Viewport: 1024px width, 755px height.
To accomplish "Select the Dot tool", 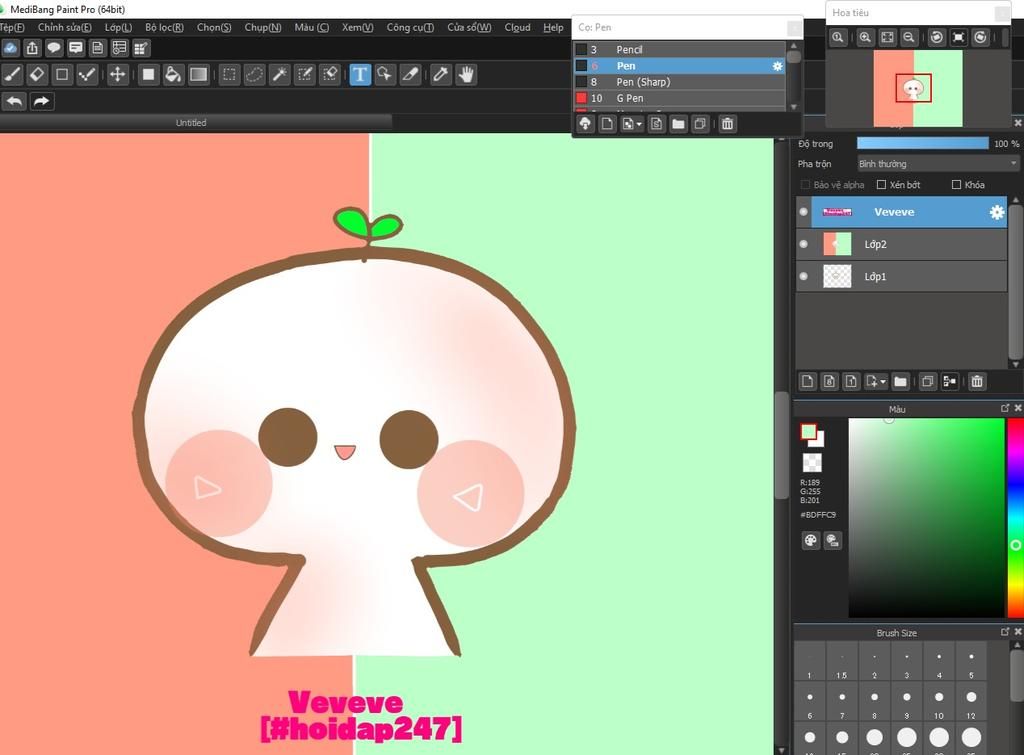I will coord(87,74).
